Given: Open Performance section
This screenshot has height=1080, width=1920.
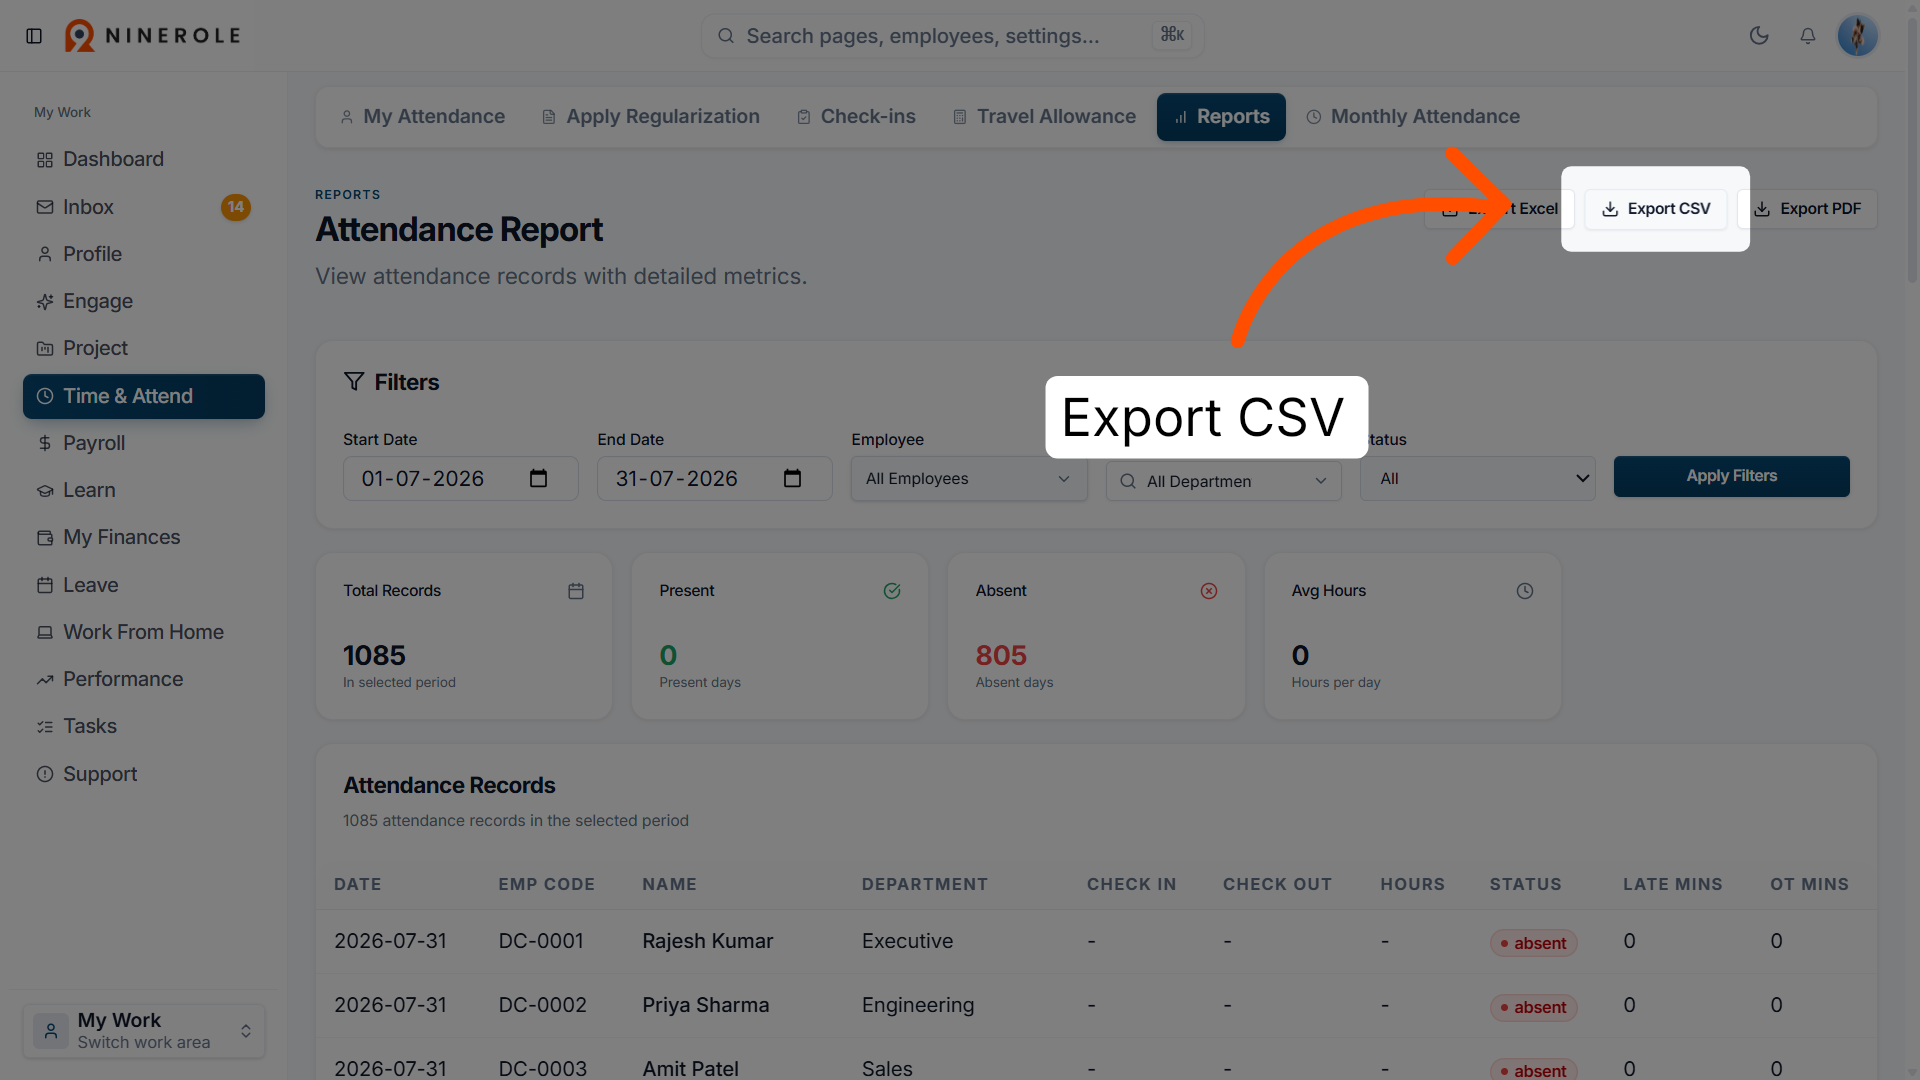Looking at the screenshot, I should coord(144,679).
